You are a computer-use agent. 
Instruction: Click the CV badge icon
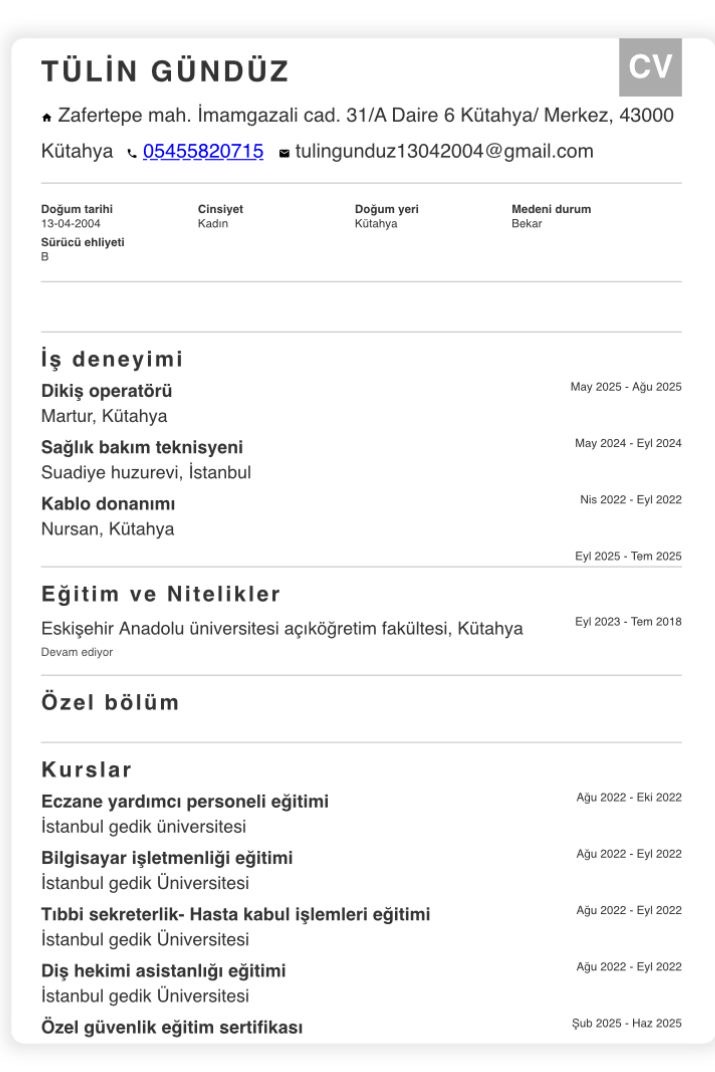[x=650, y=67]
